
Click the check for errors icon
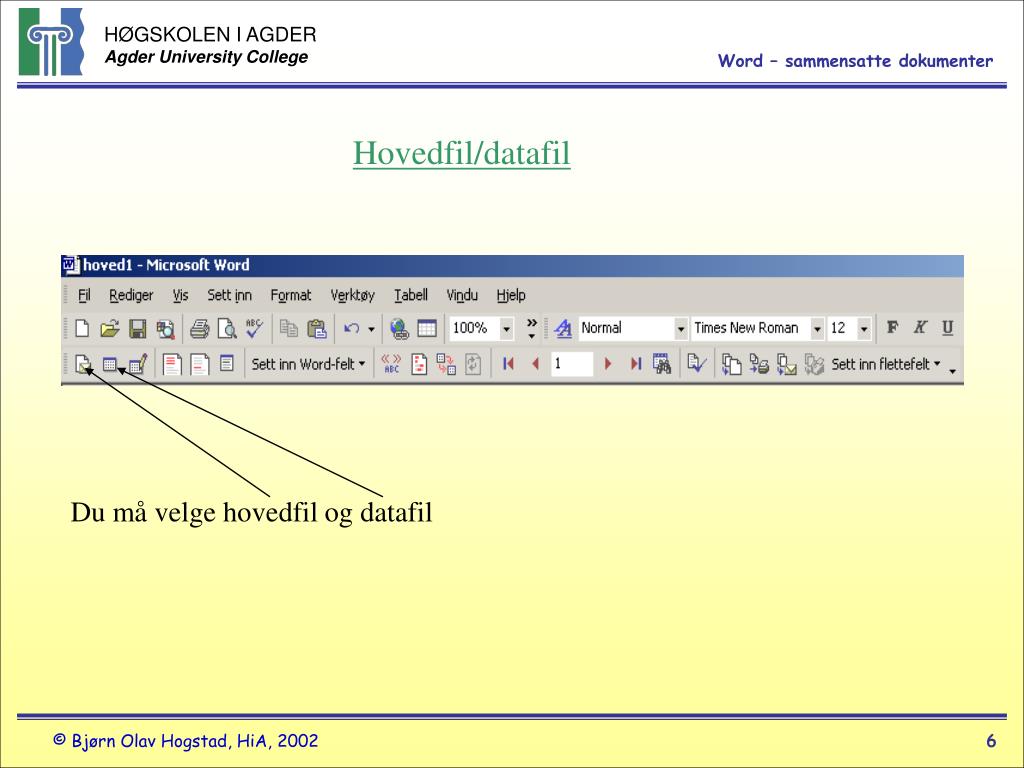point(697,363)
